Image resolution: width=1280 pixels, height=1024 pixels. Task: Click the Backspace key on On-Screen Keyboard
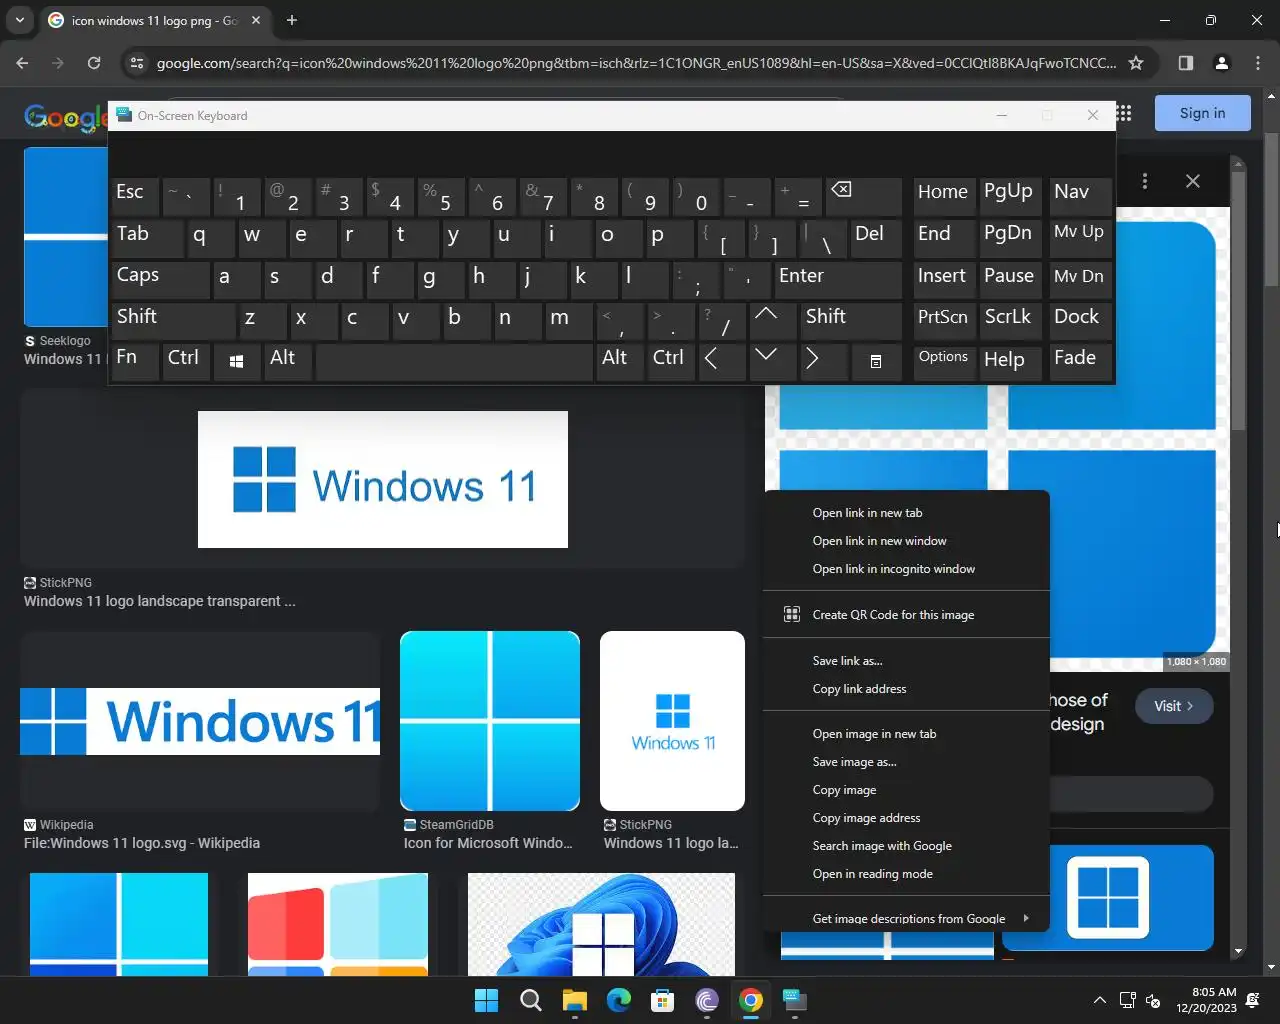click(863, 197)
